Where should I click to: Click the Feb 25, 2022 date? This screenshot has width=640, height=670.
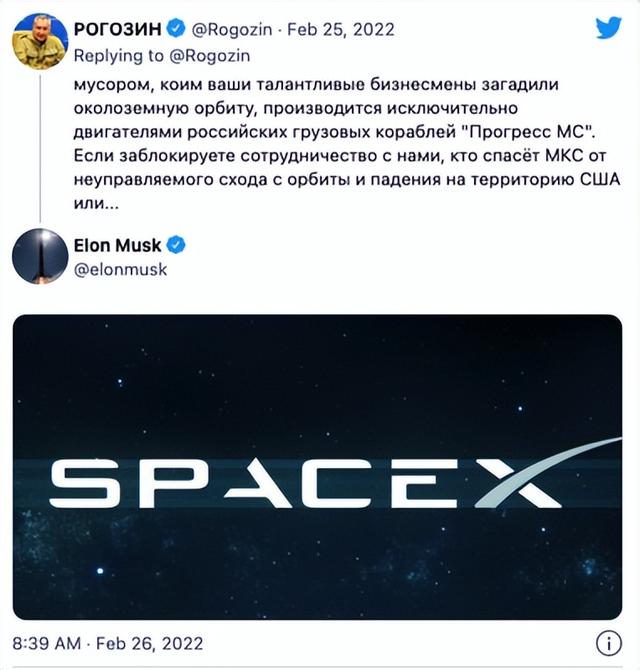pyautogui.click(x=333, y=28)
